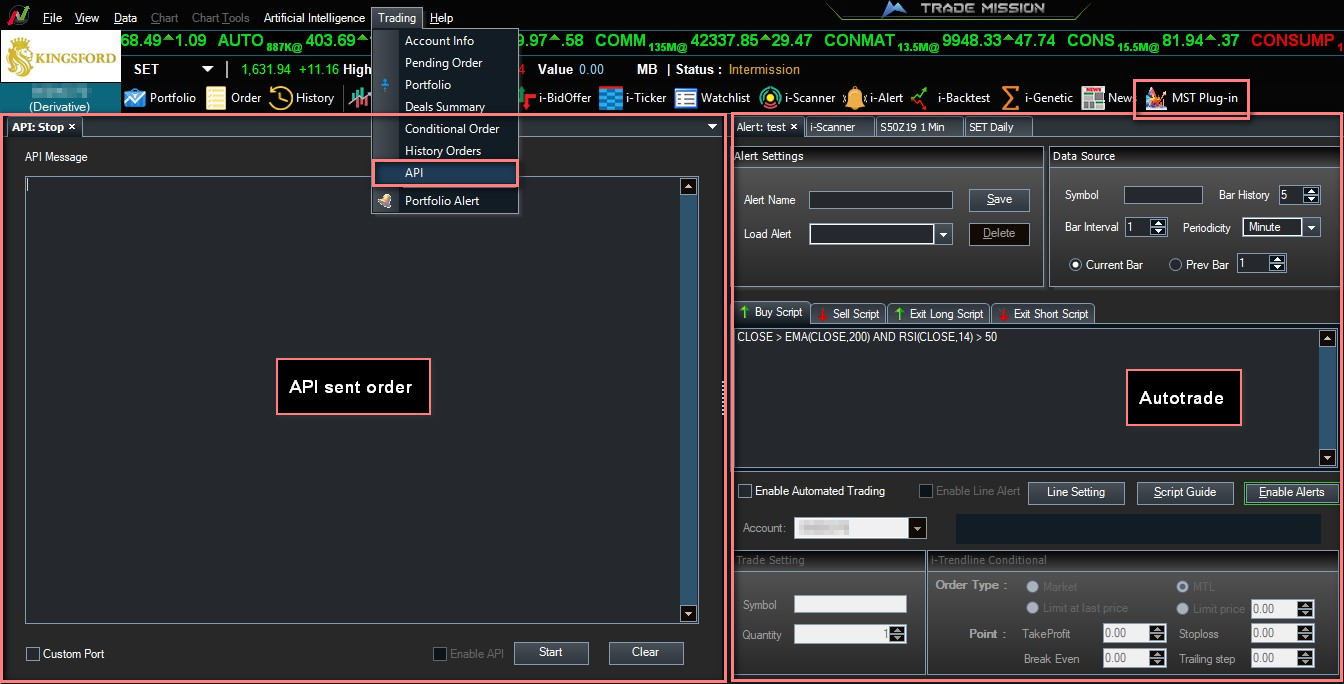1344x684 pixels.
Task: Open the MST Plug-in icon
Action: [x=1156, y=98]
